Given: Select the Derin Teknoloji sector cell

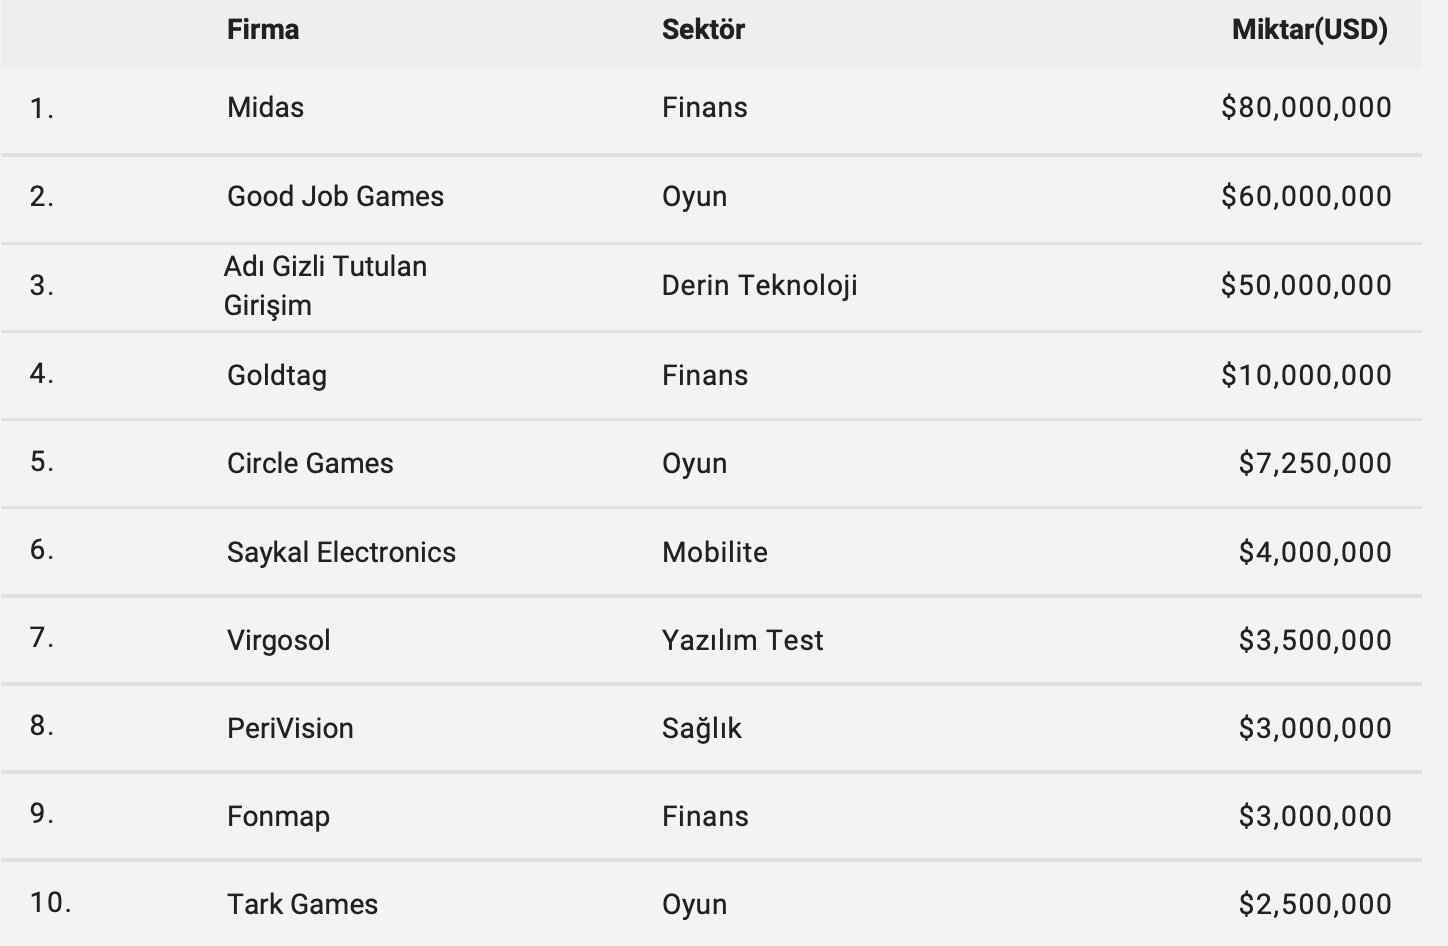Looking at the screenshot, I should coord(759,286).
